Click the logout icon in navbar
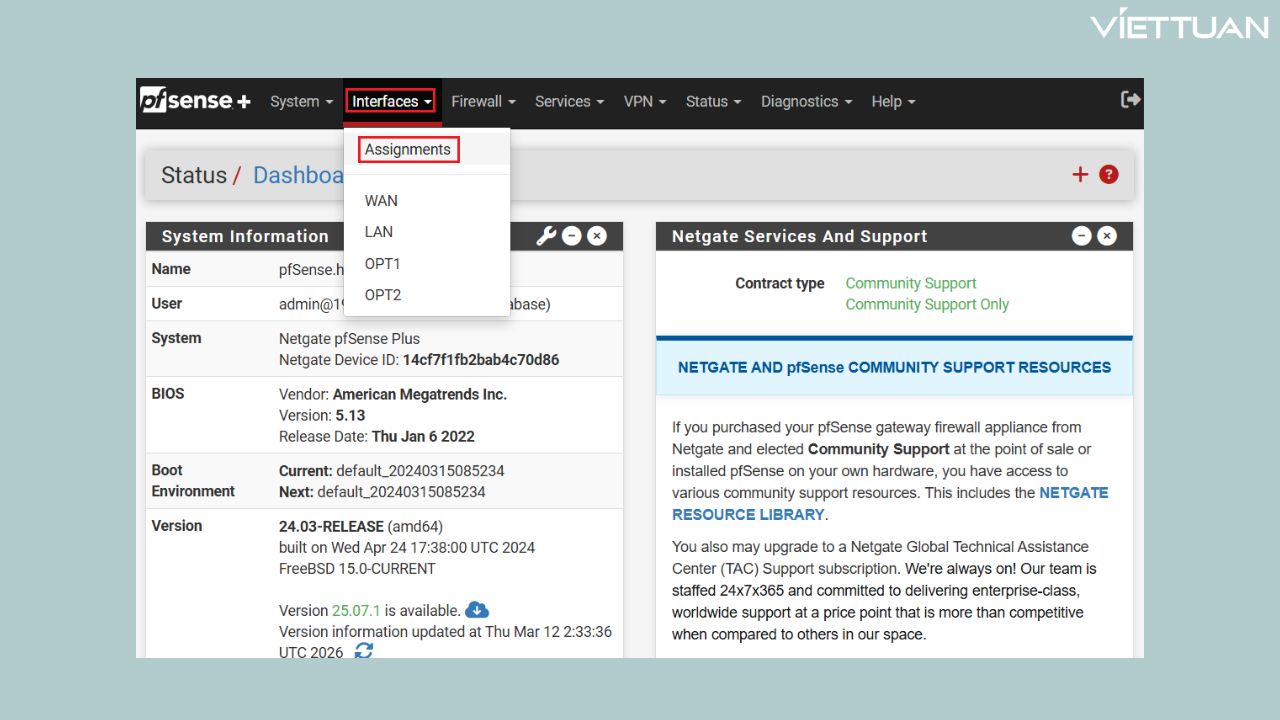The height and width of the screenshot is (720, 1280). point(1130,100)
